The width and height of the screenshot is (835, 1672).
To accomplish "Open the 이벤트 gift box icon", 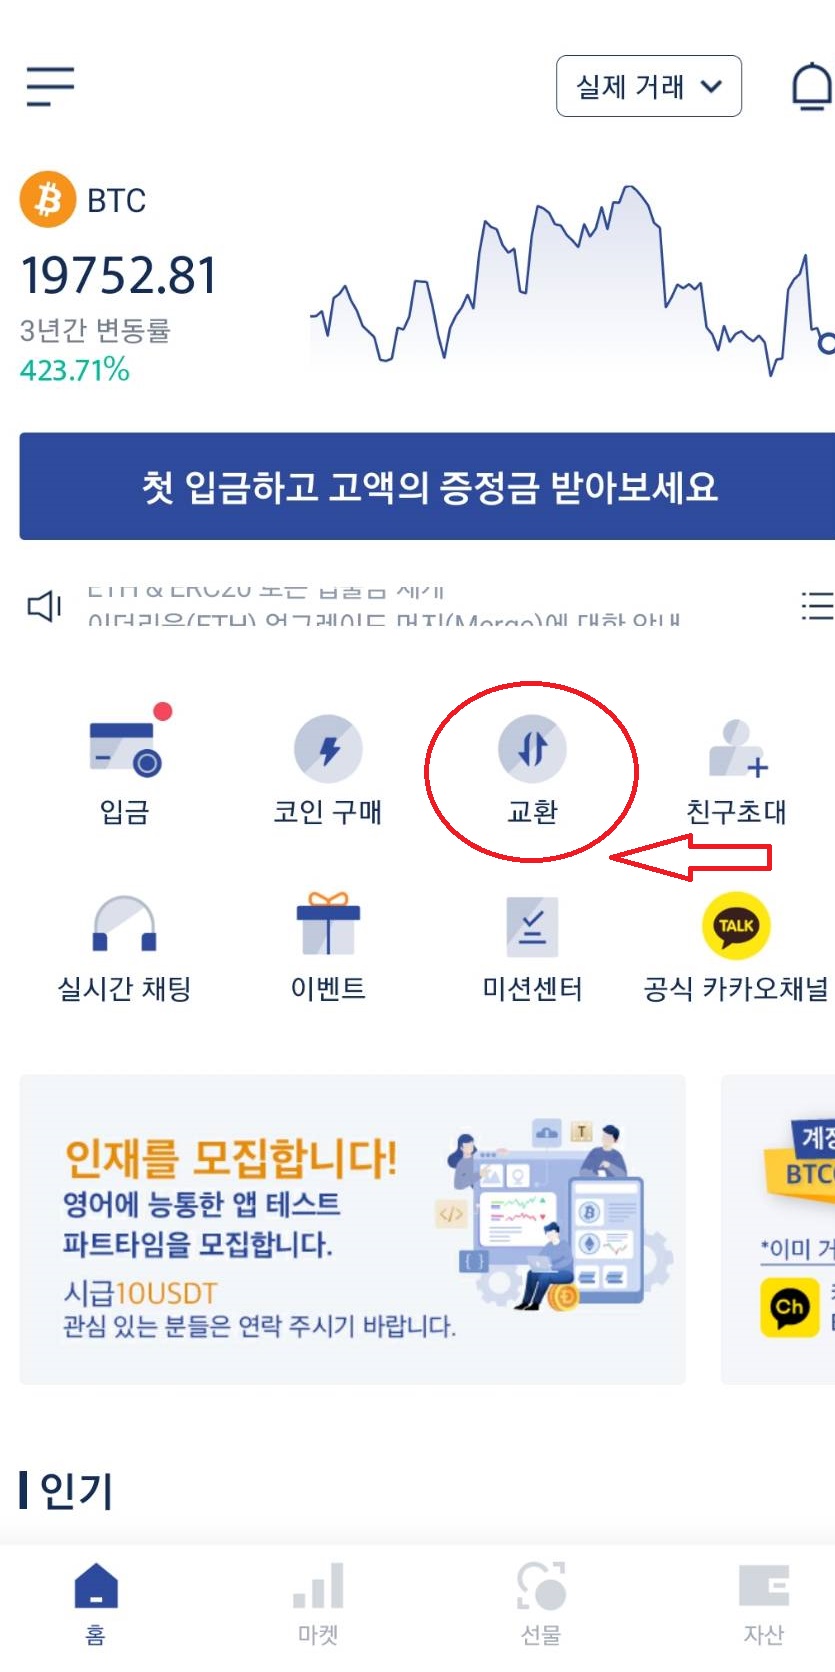I will [328, 923].
